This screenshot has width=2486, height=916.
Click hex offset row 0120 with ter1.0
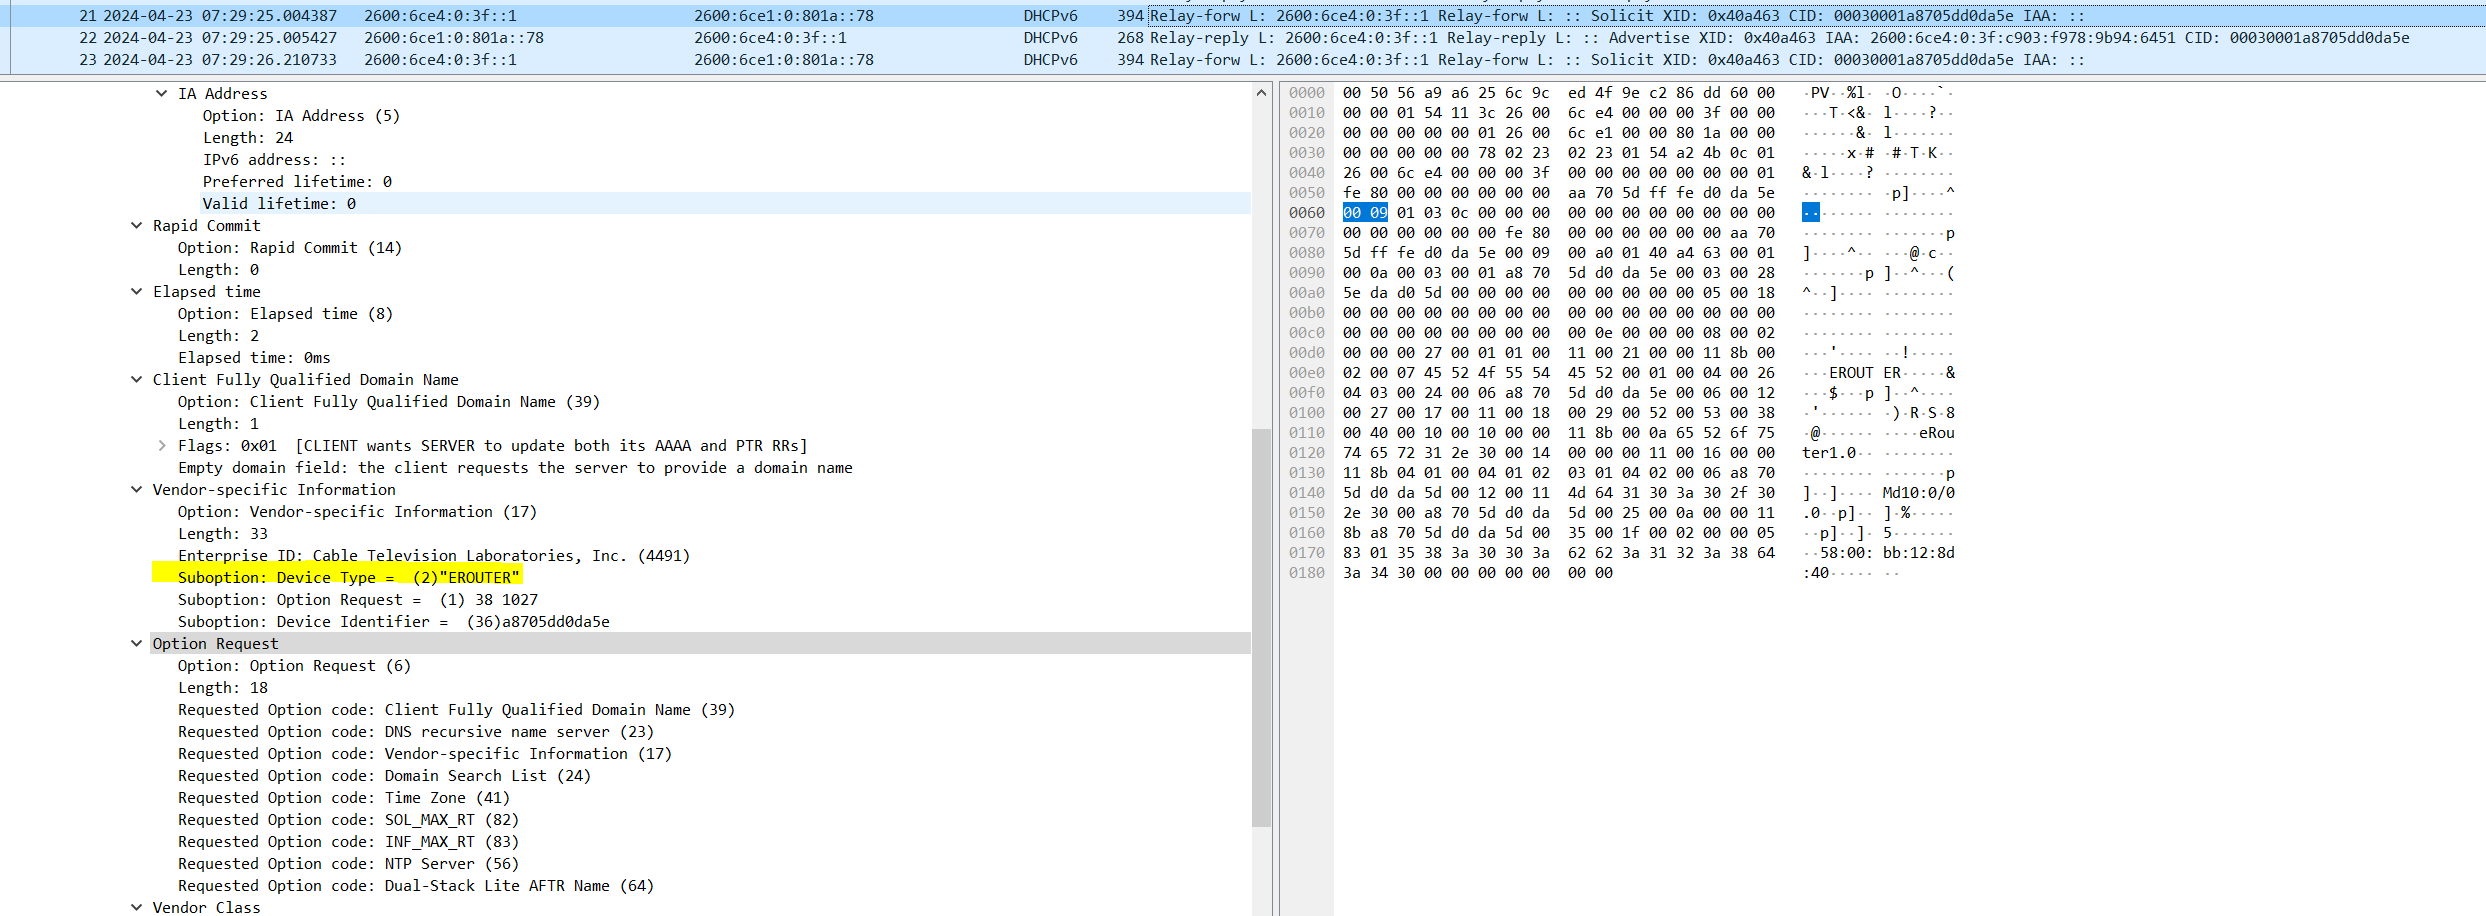click(x=1307, y=452)
